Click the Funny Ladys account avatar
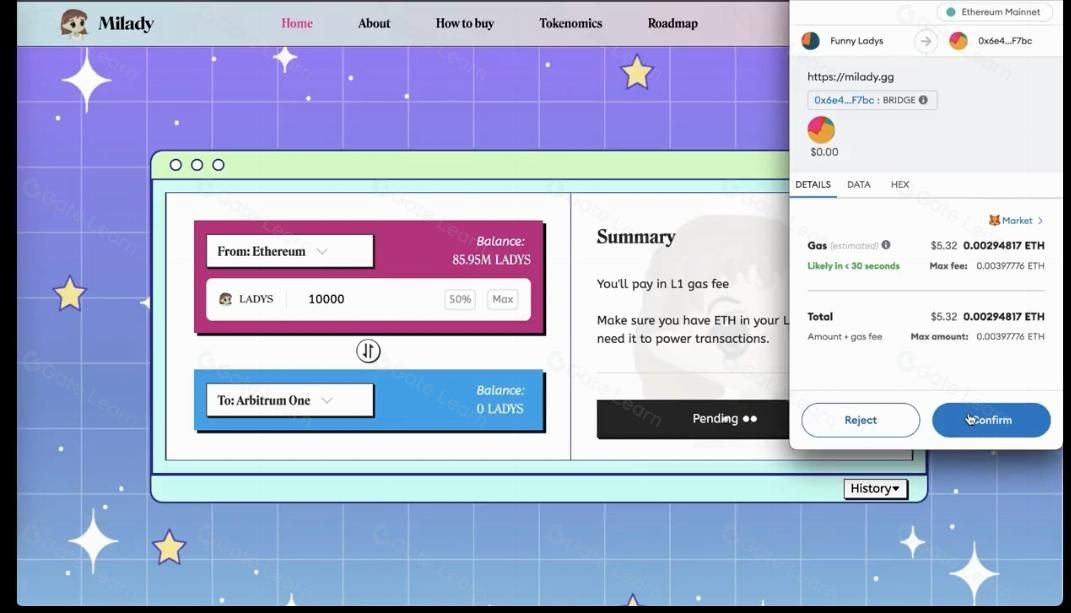This screenshot has height=613, width=1071. 811,41
